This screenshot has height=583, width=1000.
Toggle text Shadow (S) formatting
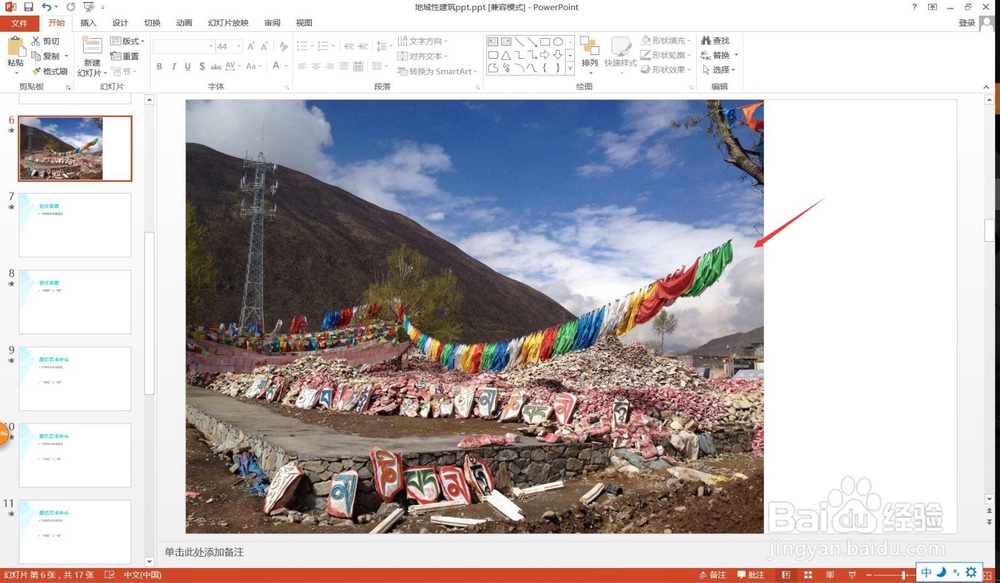tap(202, 66)
